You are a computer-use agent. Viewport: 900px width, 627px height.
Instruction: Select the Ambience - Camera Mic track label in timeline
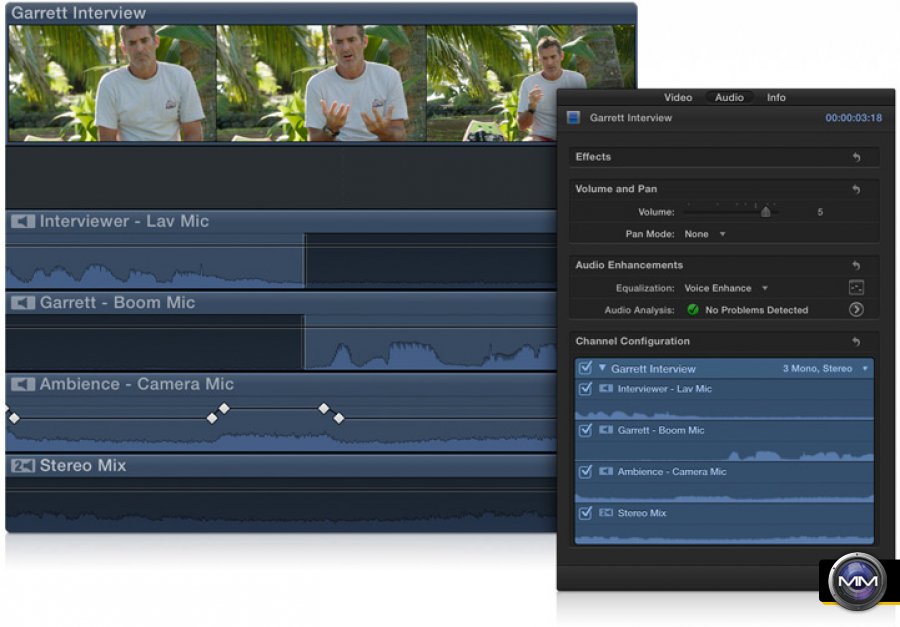click(137, 384)
